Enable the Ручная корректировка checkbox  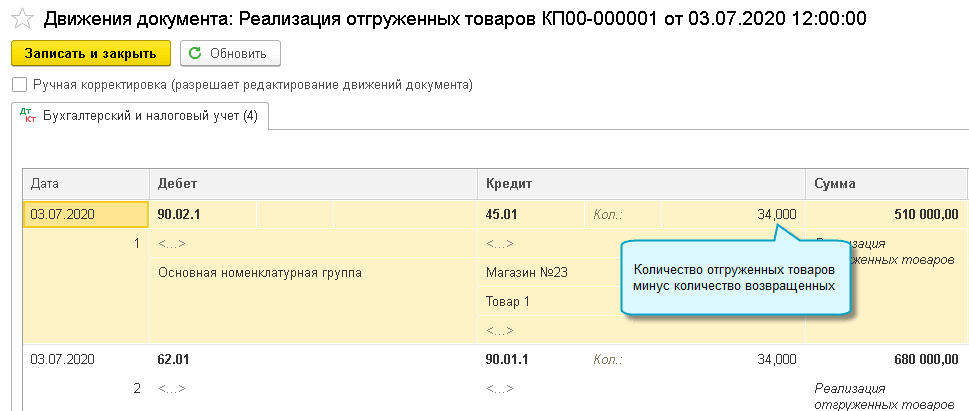tap(20, 85)
